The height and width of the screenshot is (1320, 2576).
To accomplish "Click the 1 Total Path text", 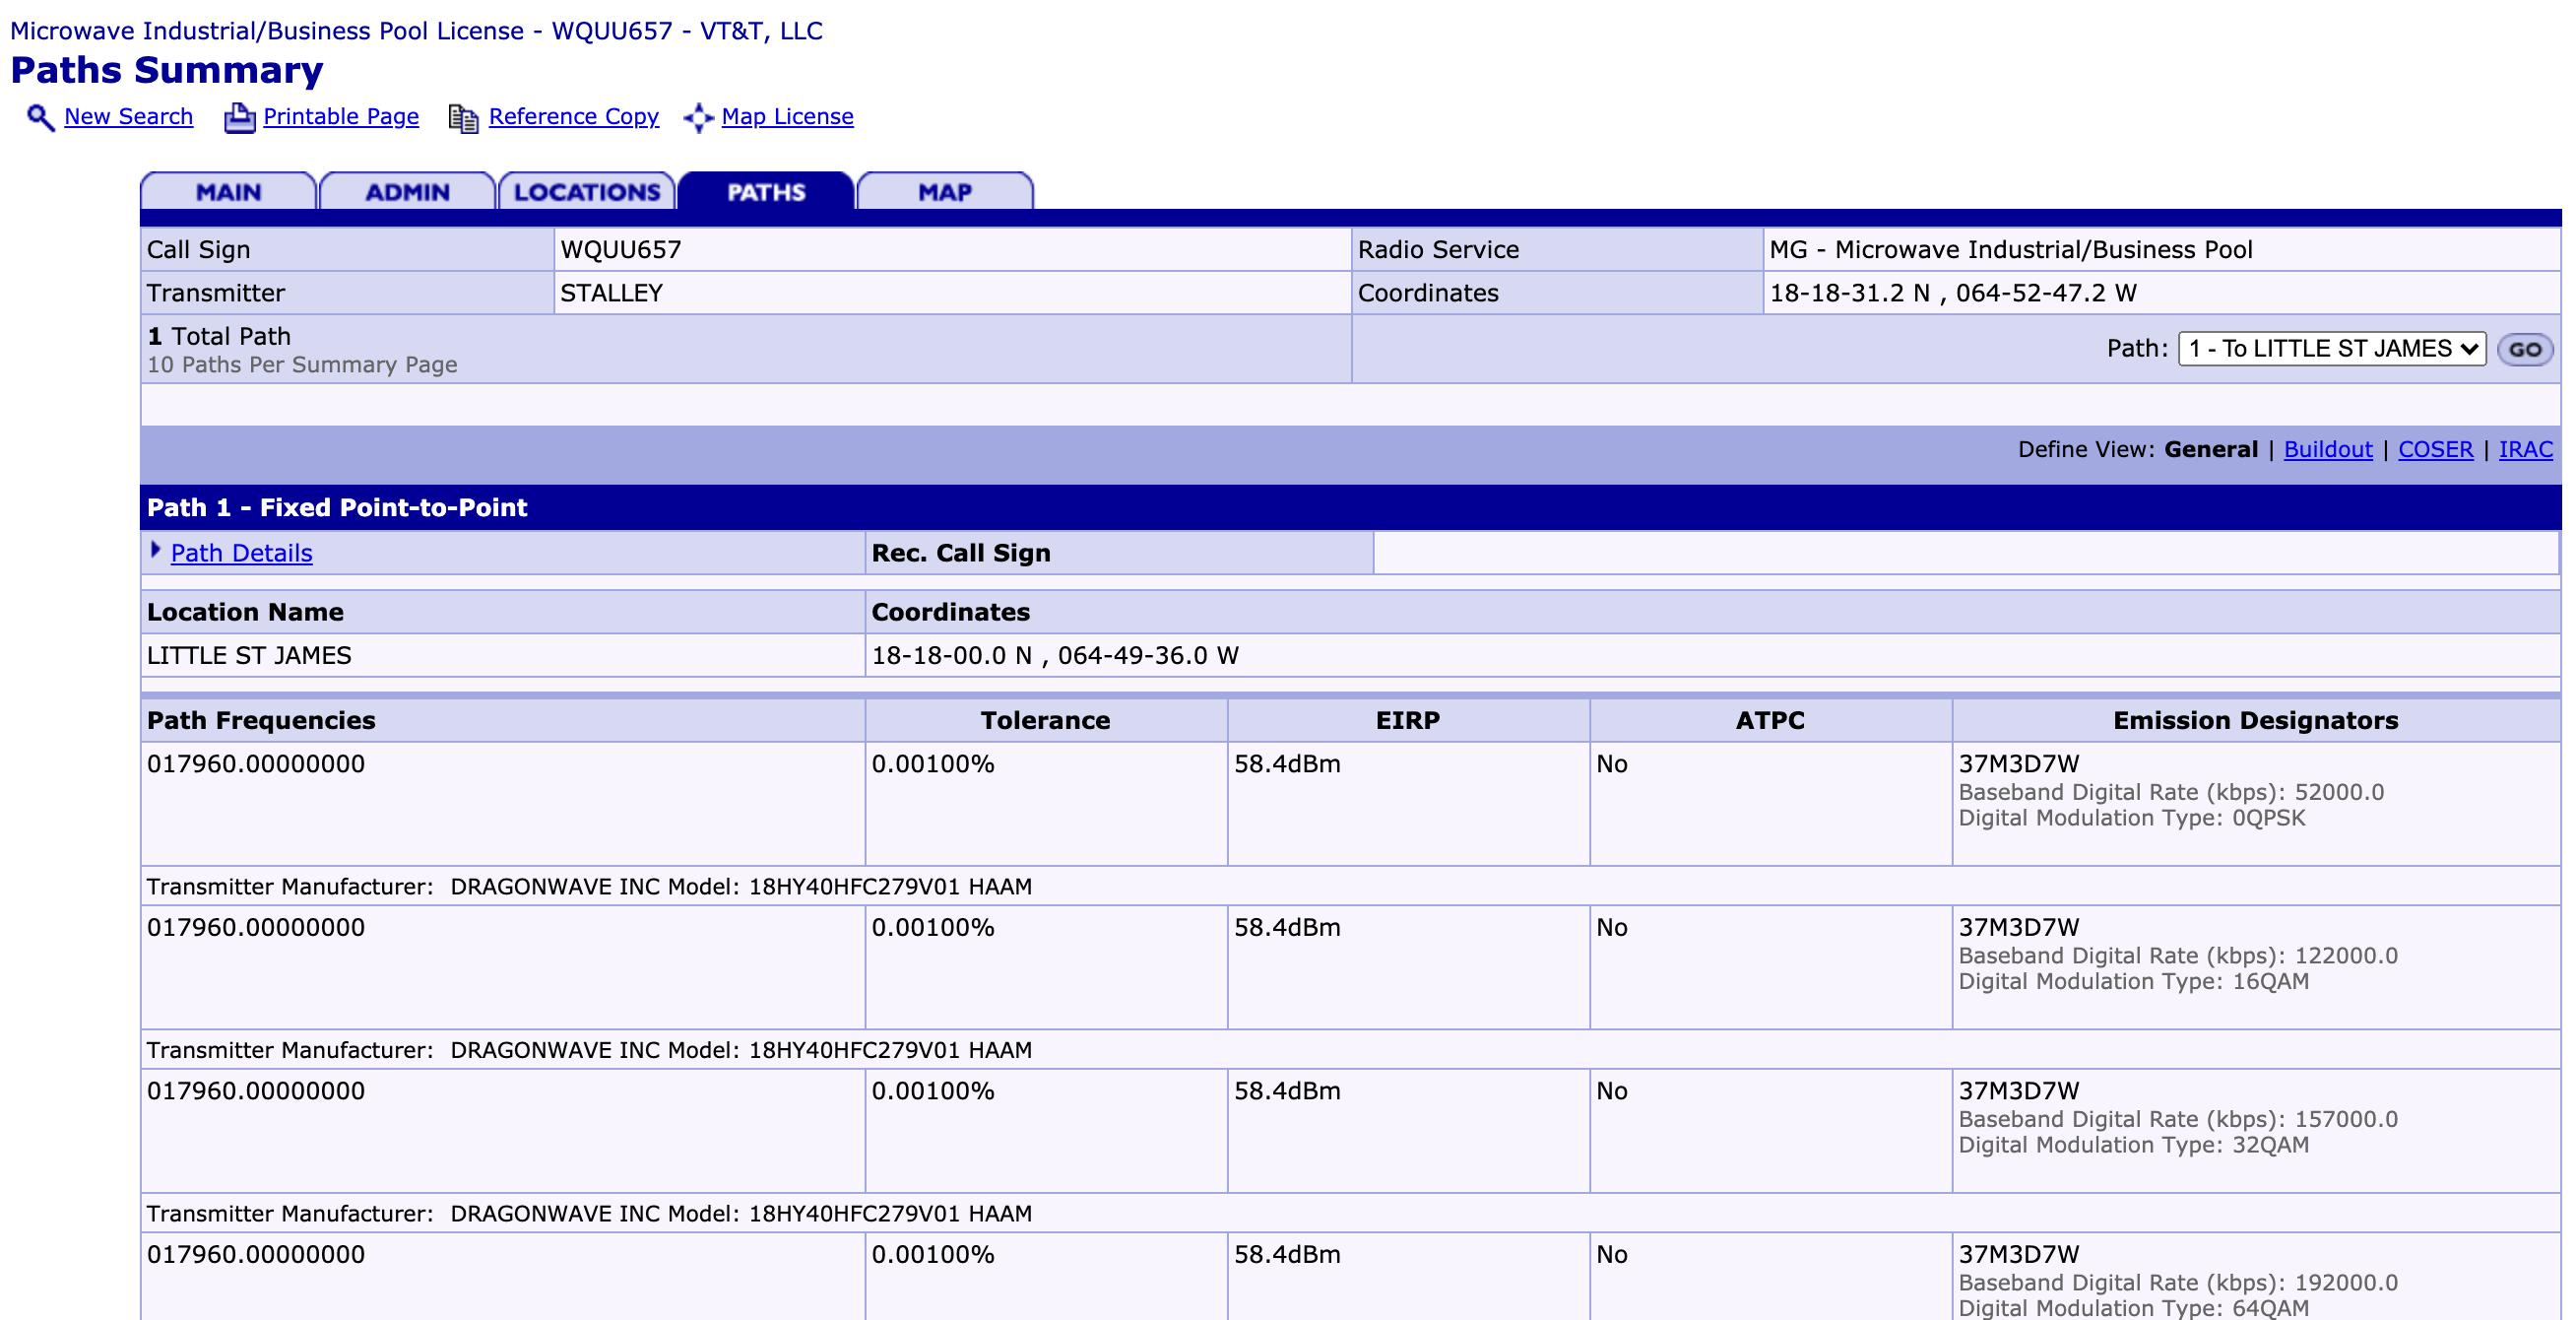I will tap(219, 337).
